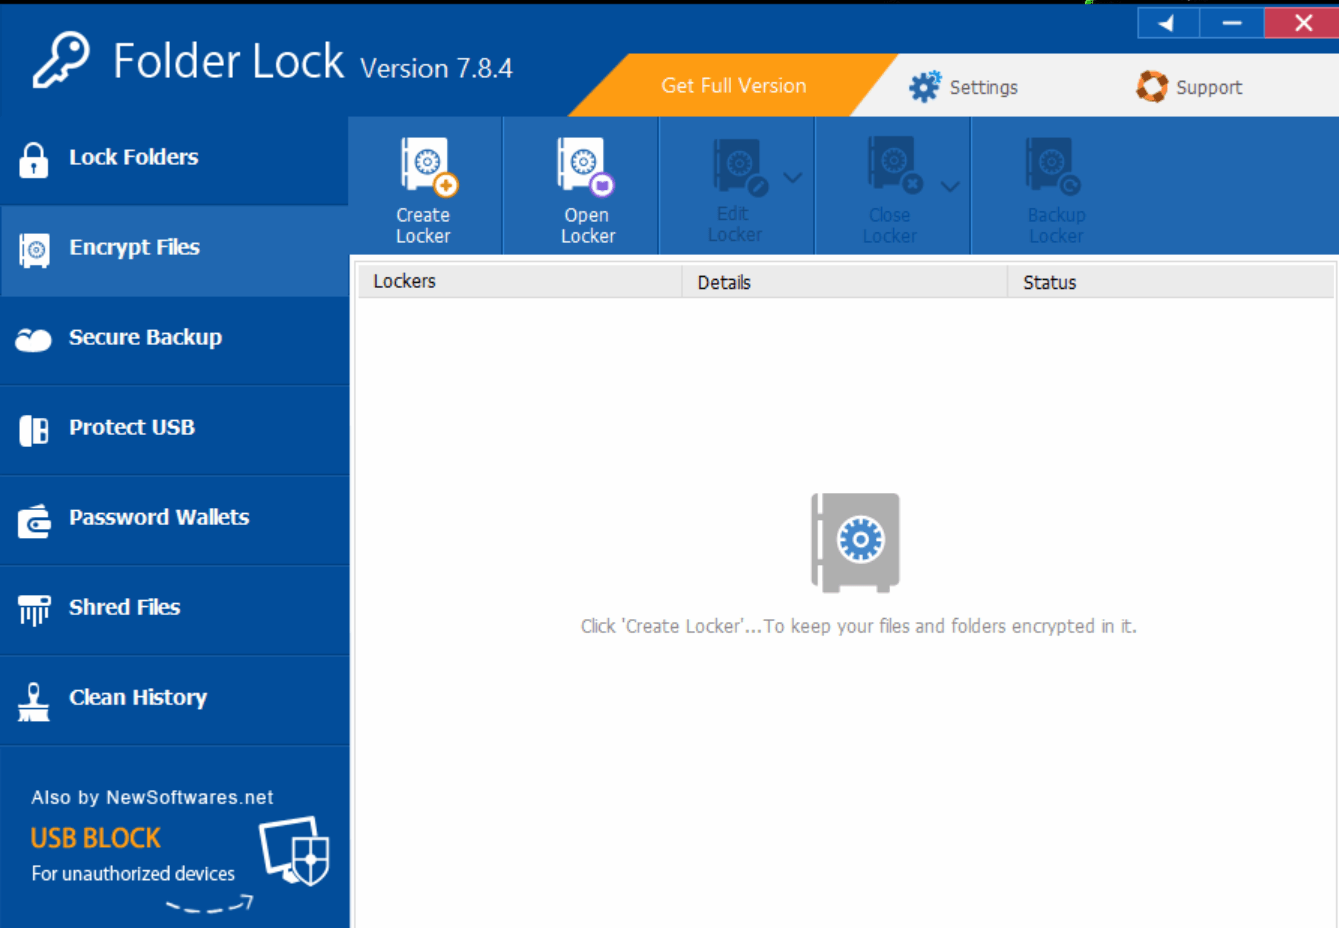Select the Clean History brush icon

[33, 699]
